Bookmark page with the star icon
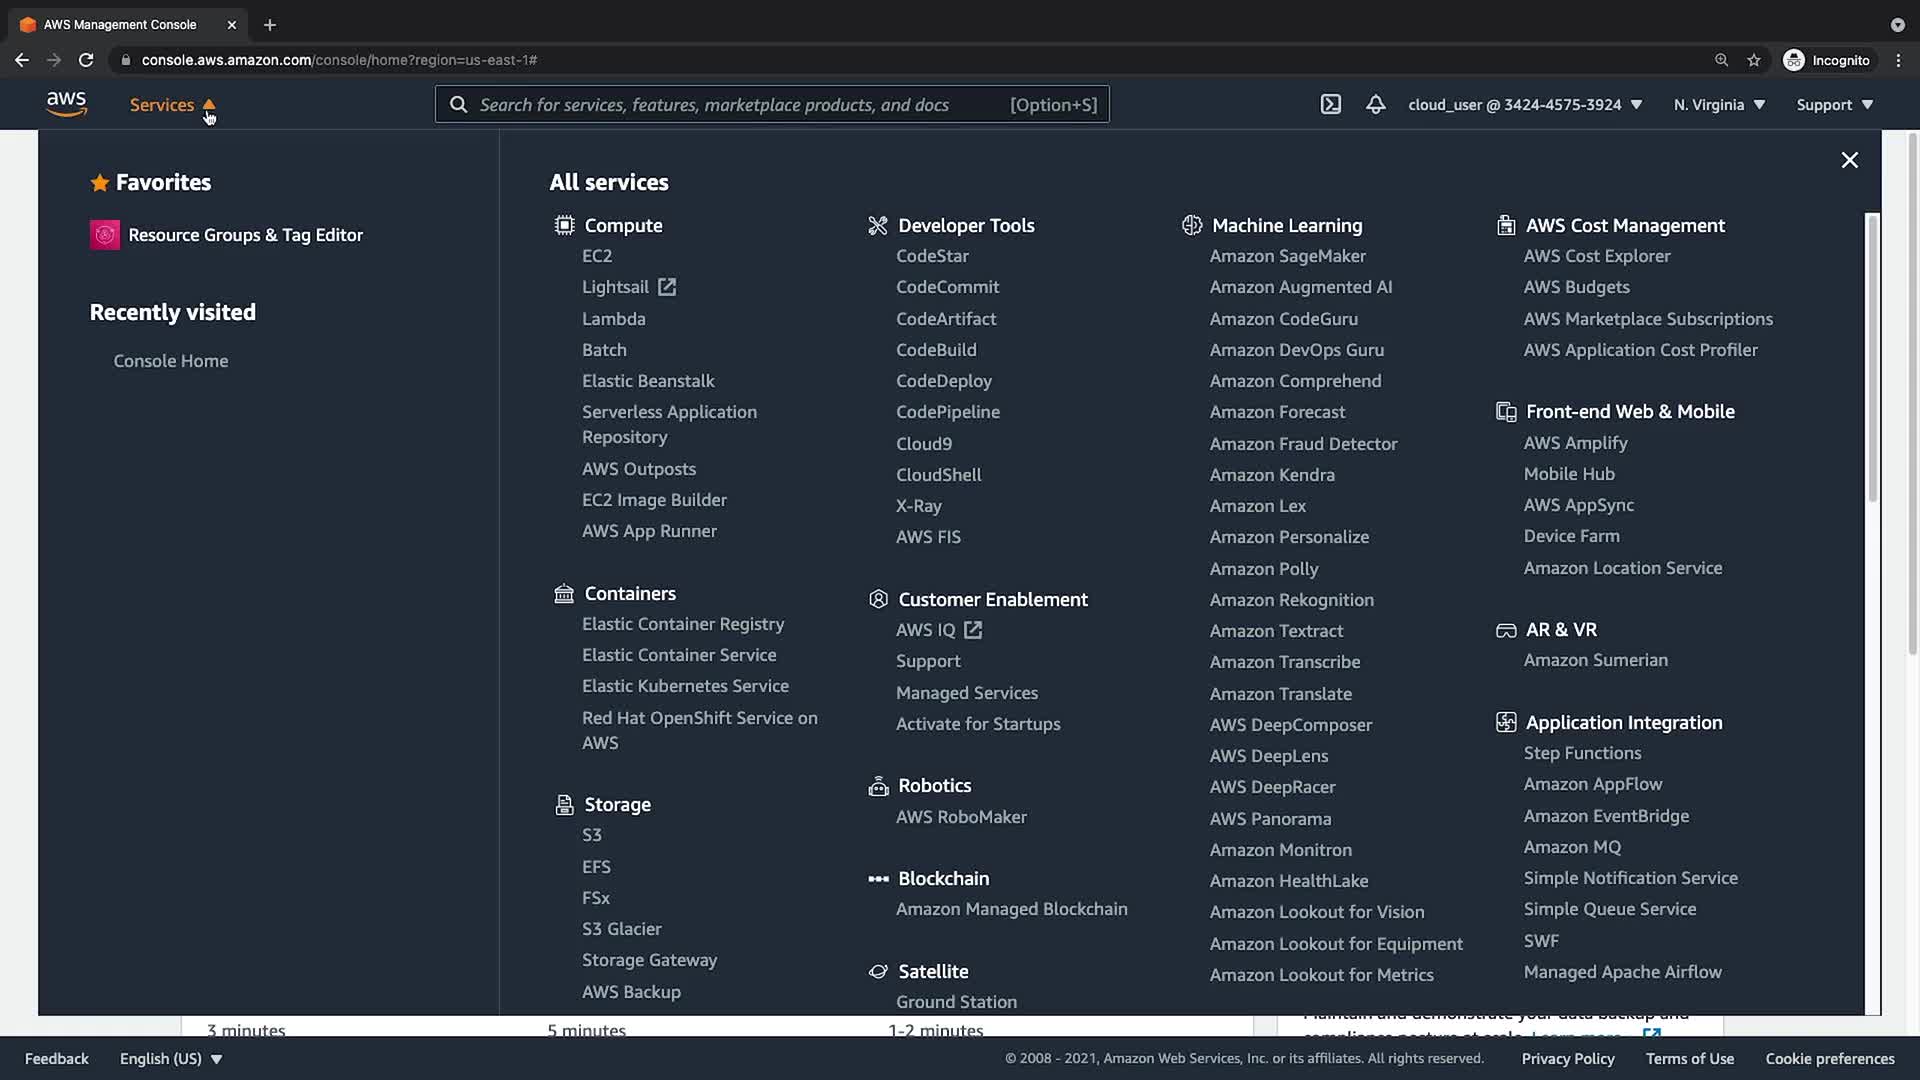1920x1080 pixels. (1754, 60)
